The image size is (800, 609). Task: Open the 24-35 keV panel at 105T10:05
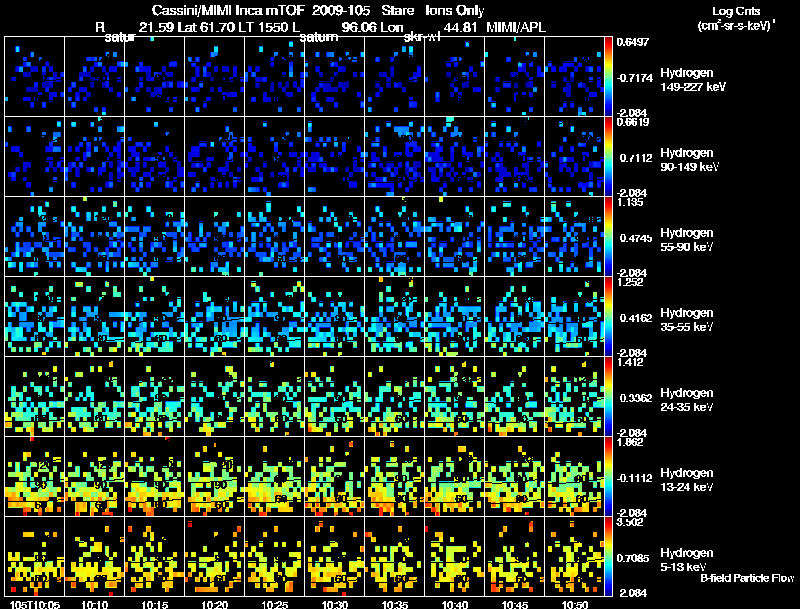35,397
